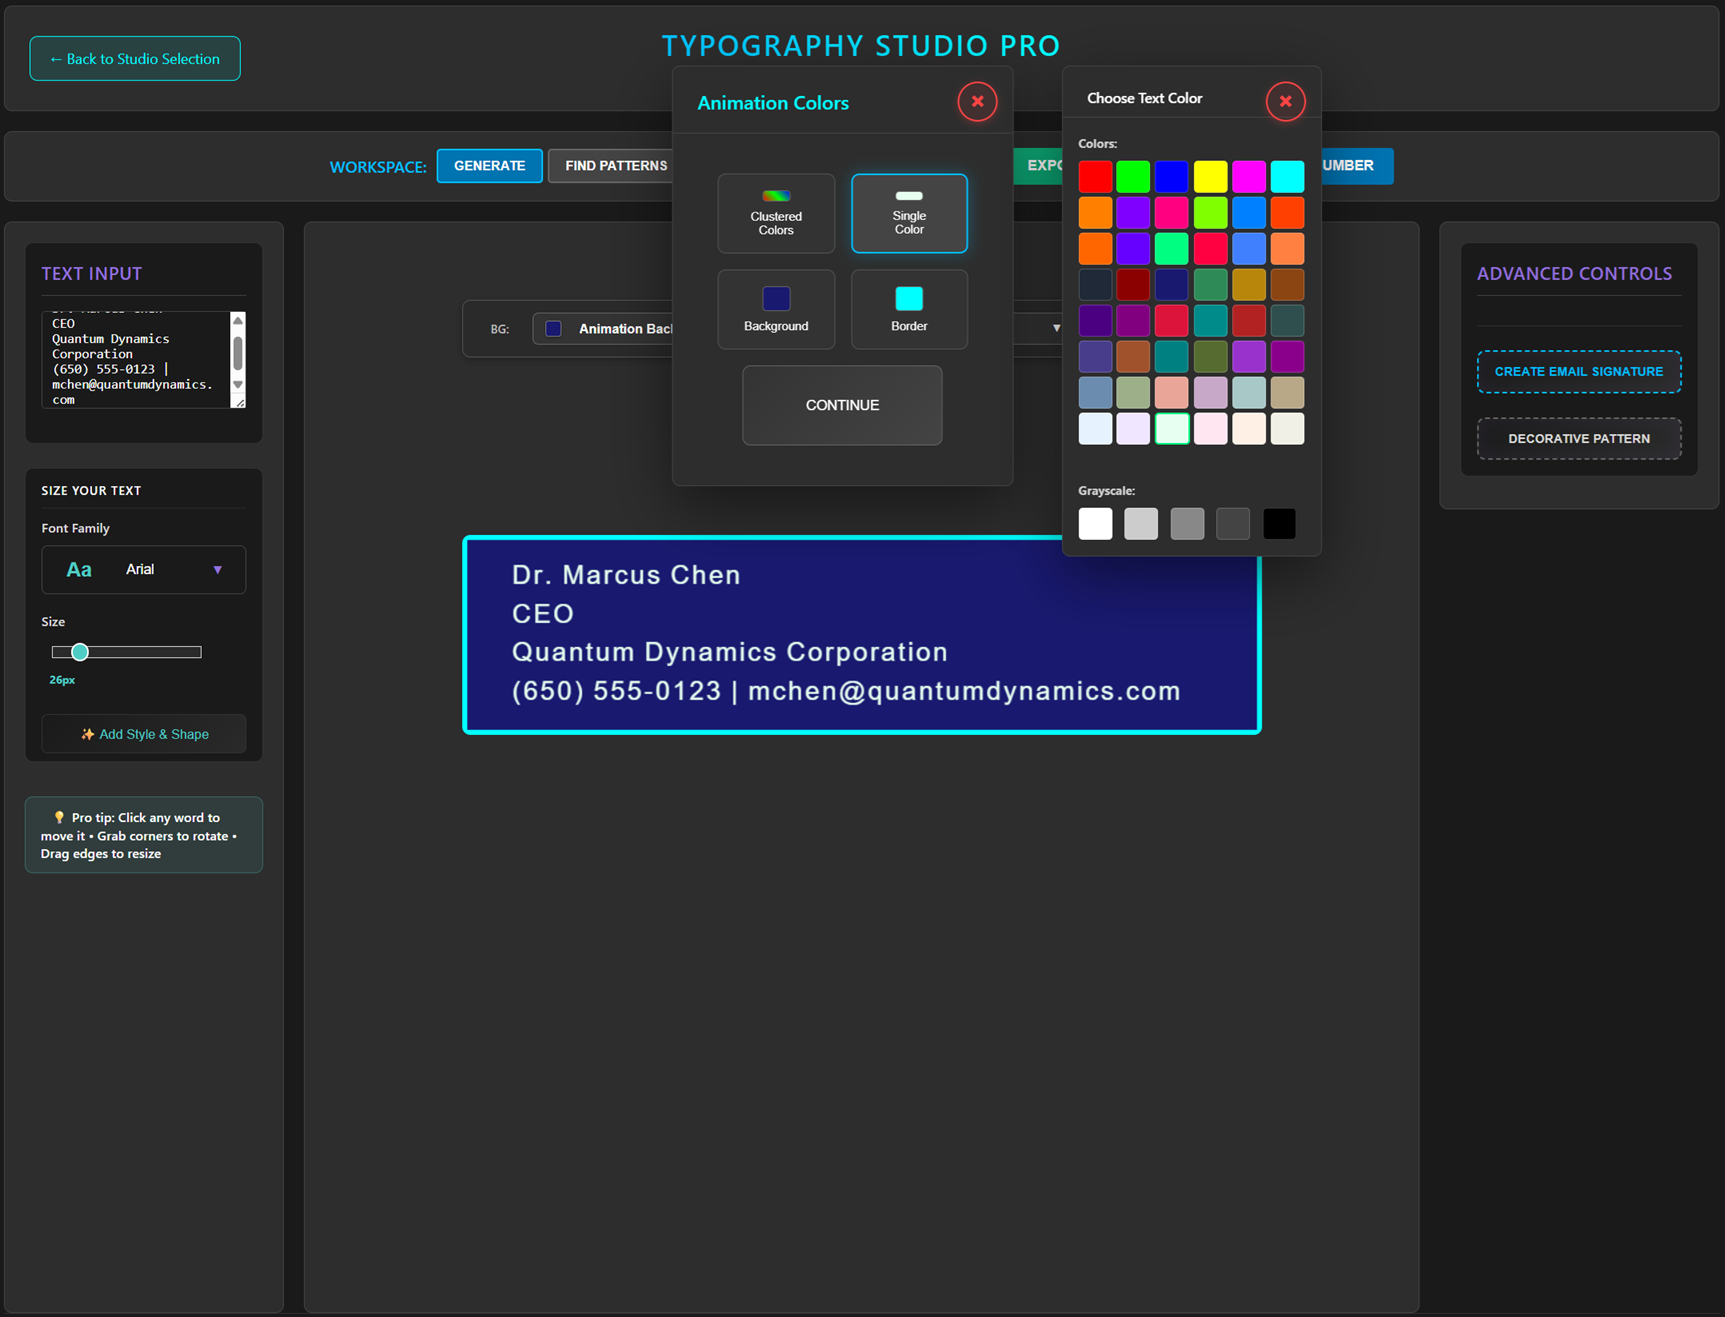Screen dimensions: 1725x1317
Task: Switch to the Generate workspace tab
Action: 489,166
